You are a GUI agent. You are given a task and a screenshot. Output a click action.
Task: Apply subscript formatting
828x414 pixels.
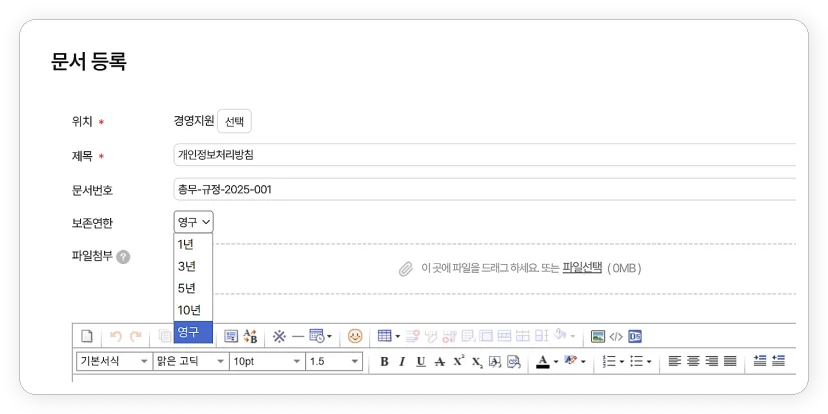pyautogui.click(x=477, y=362)
